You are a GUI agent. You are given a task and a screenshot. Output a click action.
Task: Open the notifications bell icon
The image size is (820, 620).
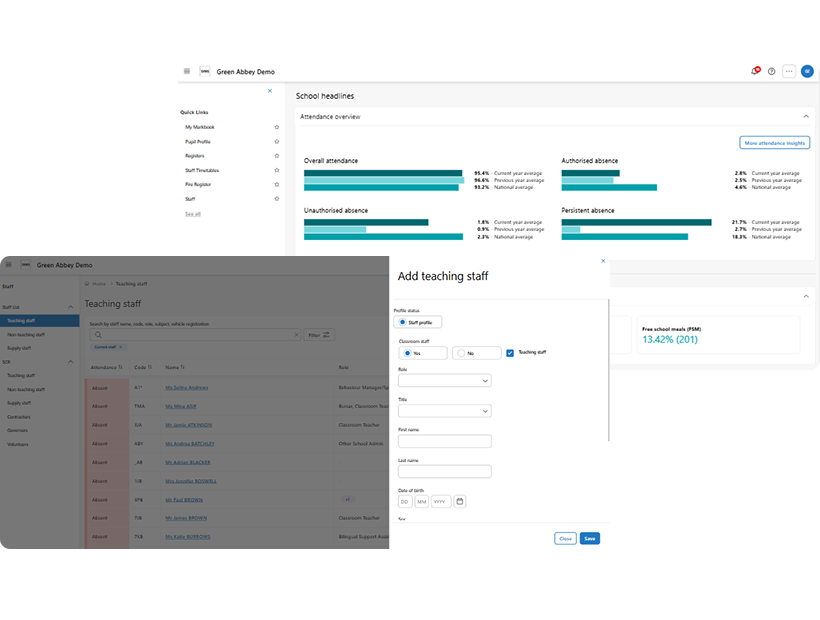[x=755, y=72]
